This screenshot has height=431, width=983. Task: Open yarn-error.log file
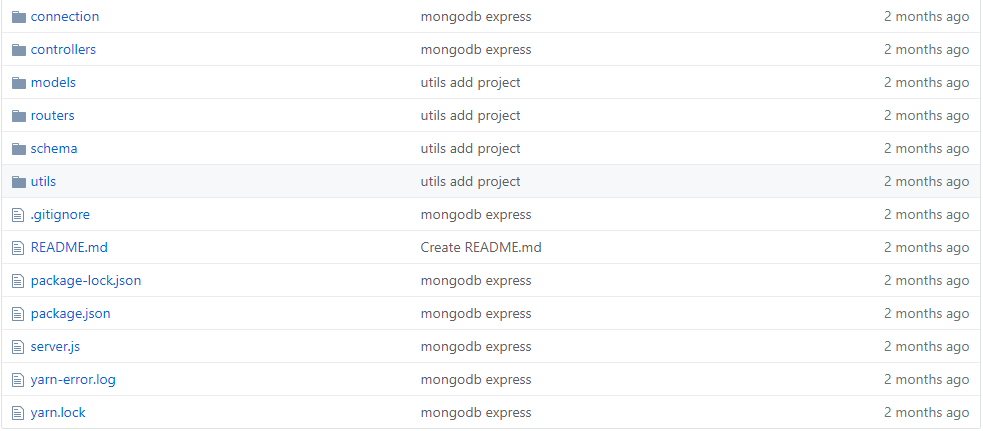(73, 380)
